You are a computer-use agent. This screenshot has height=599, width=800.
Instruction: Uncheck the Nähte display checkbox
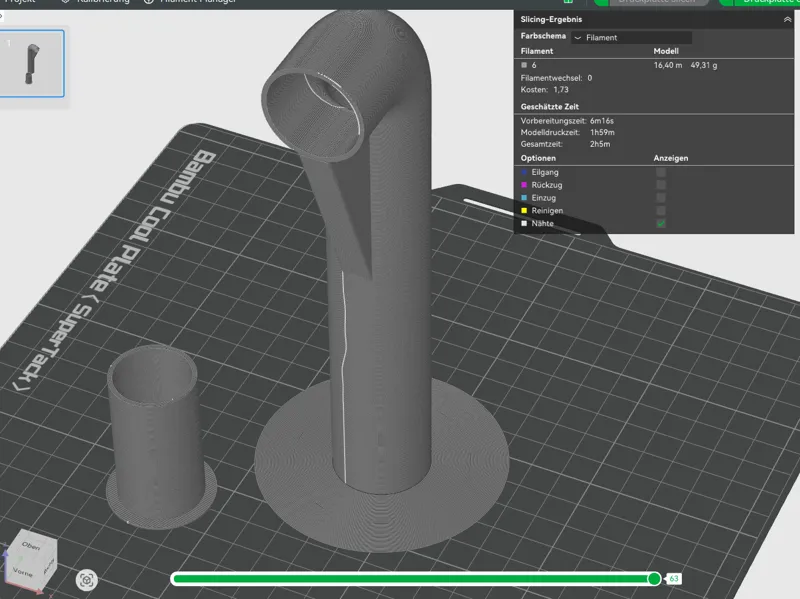click(x=661, y=223)
